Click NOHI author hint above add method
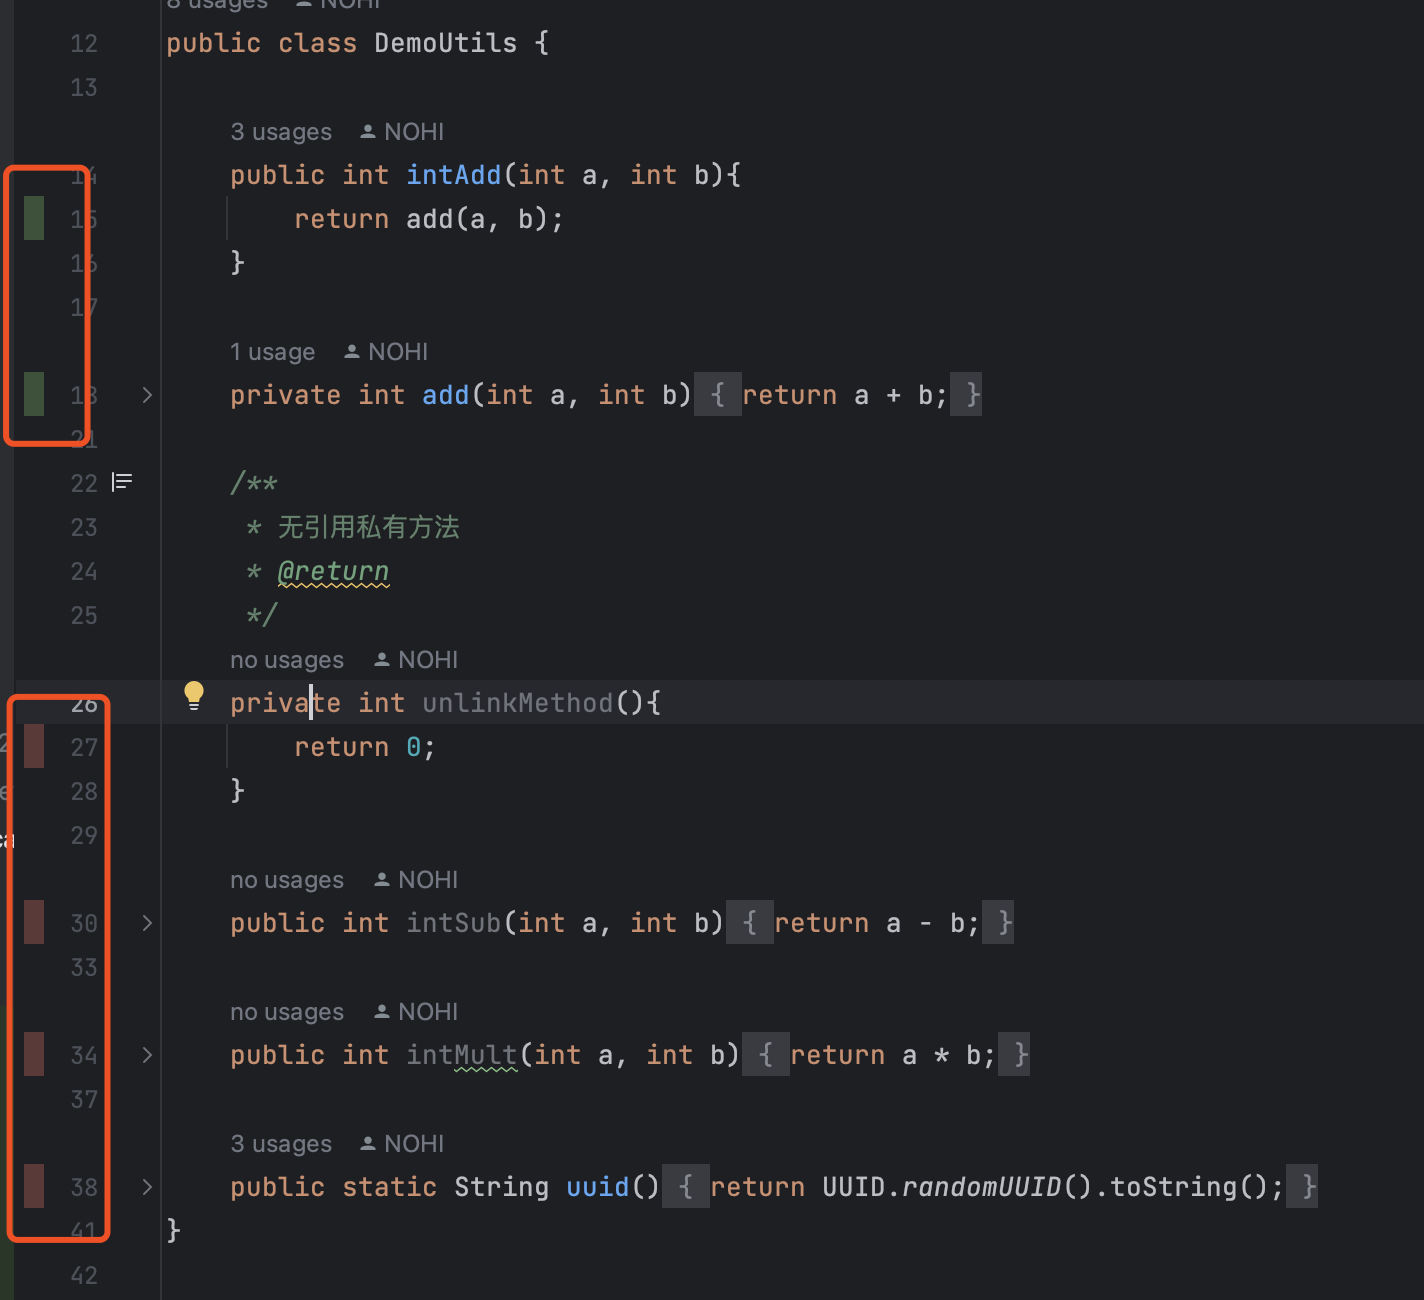The width and height of the screenshot is (1424, 1300). (386, 352)
